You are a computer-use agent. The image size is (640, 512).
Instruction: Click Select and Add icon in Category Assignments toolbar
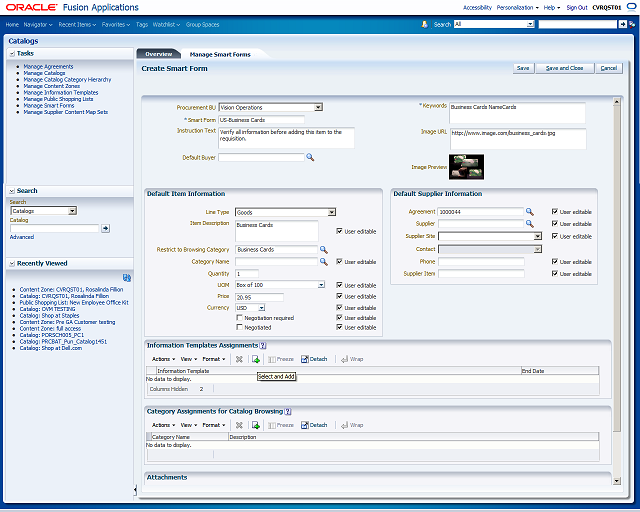coord(256,425)
